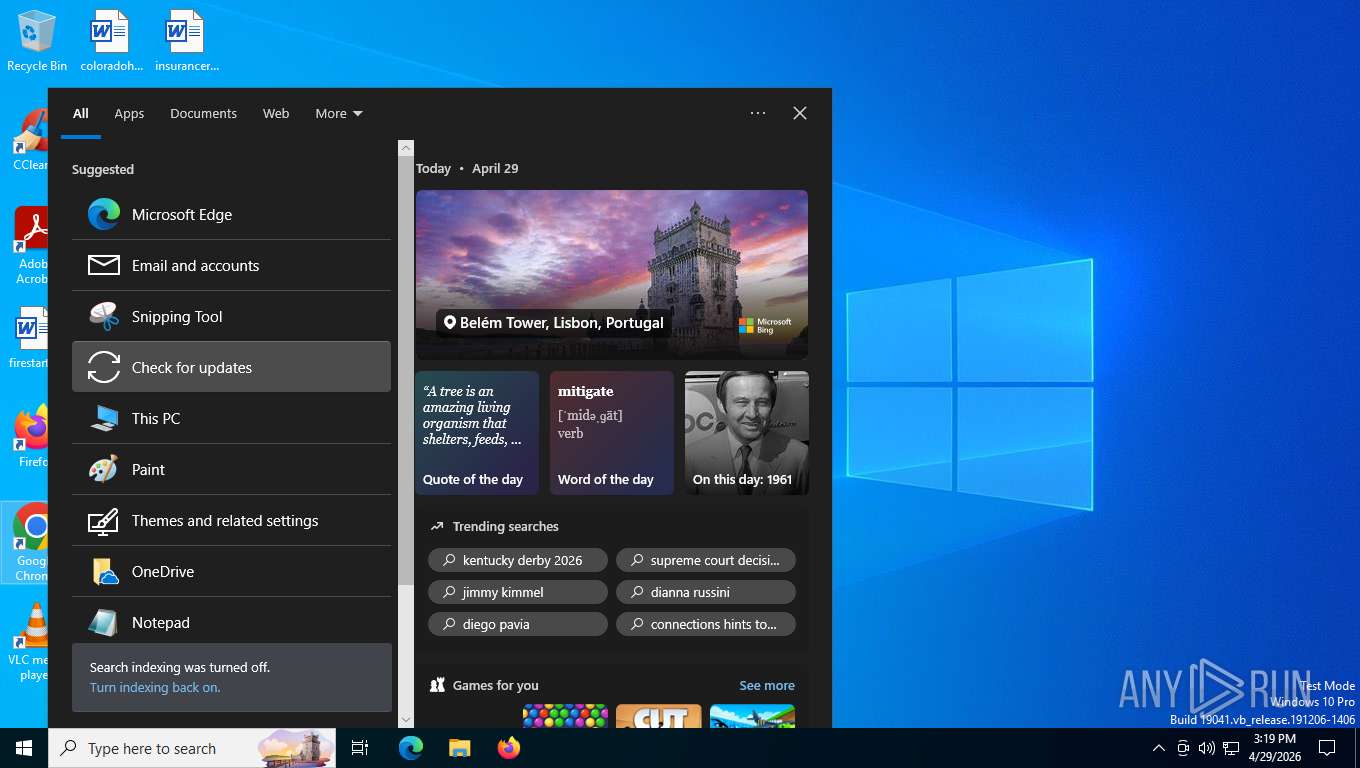This screenshot has width=1360, height=768.
Task: Select the CCleaner desktop shortcut
Action: [29, 140]
